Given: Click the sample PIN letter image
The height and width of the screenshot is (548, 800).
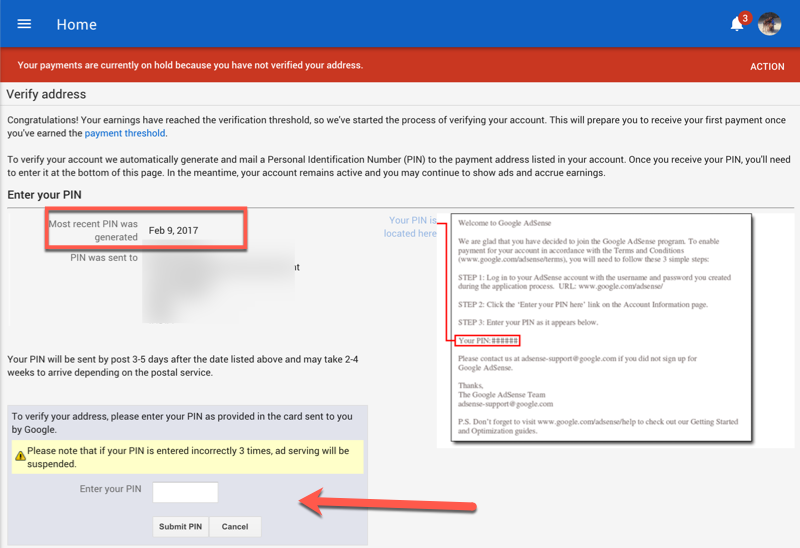Looking at the screenshot, I should point(602,328).
